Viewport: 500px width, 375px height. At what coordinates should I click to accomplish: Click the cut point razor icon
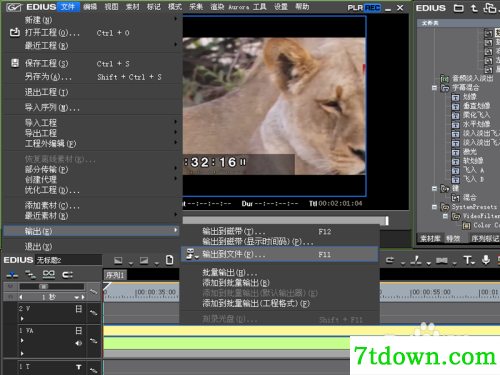(416, 260)
